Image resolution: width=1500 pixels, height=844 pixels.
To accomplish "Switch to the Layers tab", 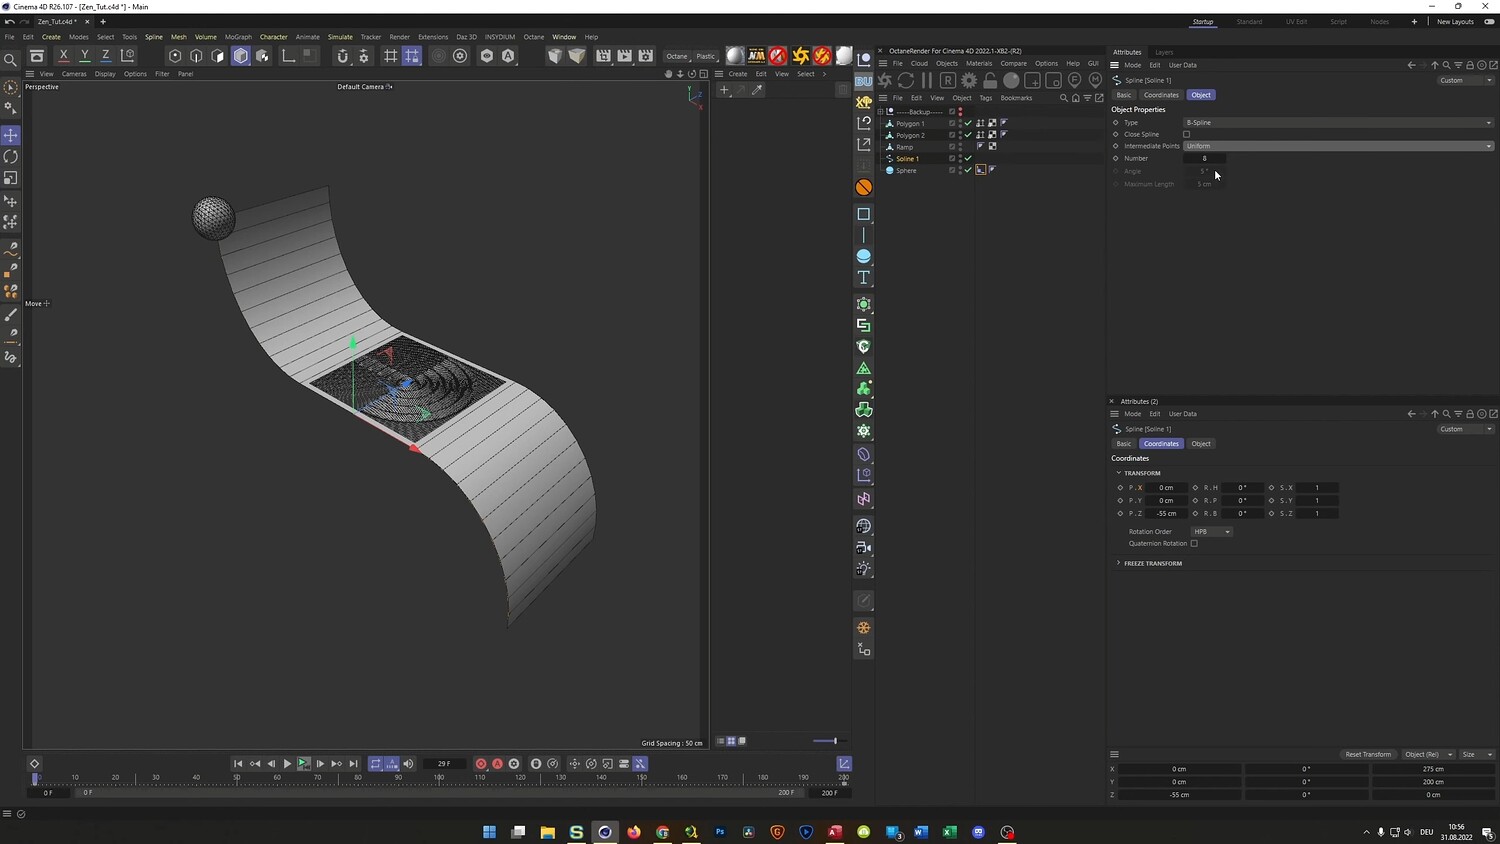I will [x=1164, y=52].
